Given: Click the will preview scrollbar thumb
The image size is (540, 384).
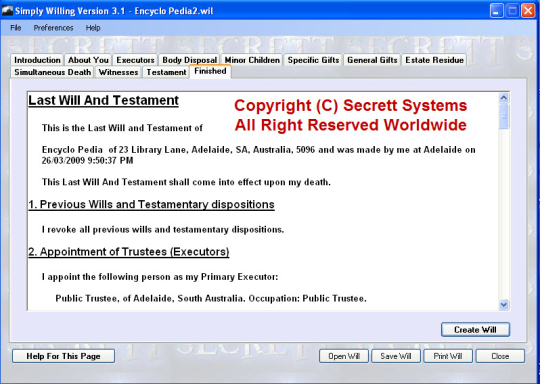Looking at the screenshot, I should coord(504,116).
